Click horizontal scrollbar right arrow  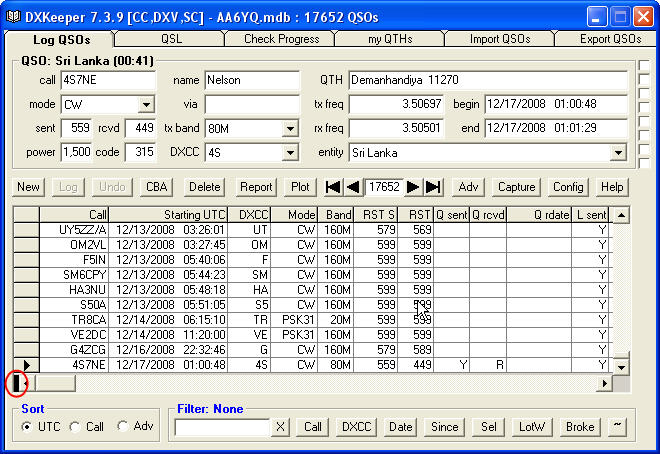pyautogui.click(x=604, y=383)
